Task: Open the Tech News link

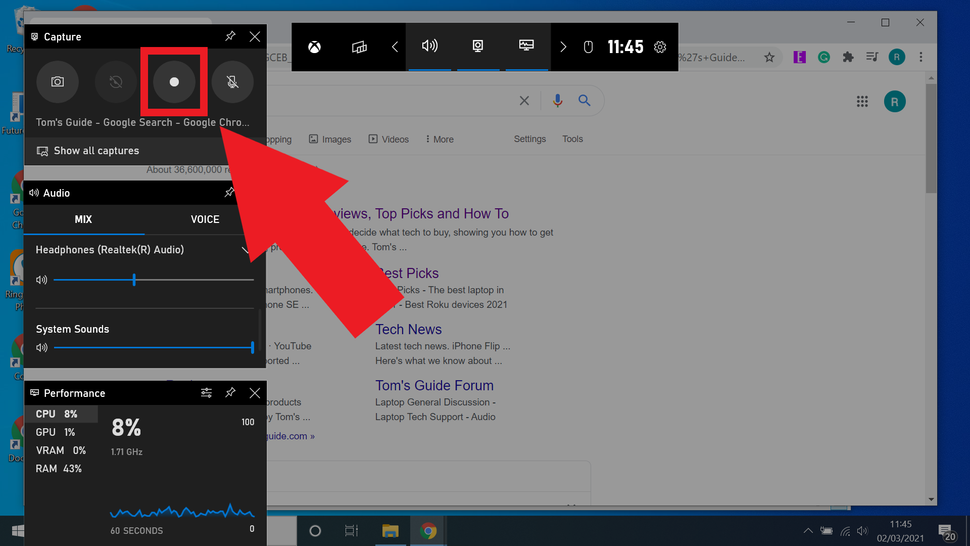Action: pyautogui.click(x=408, y=330)
